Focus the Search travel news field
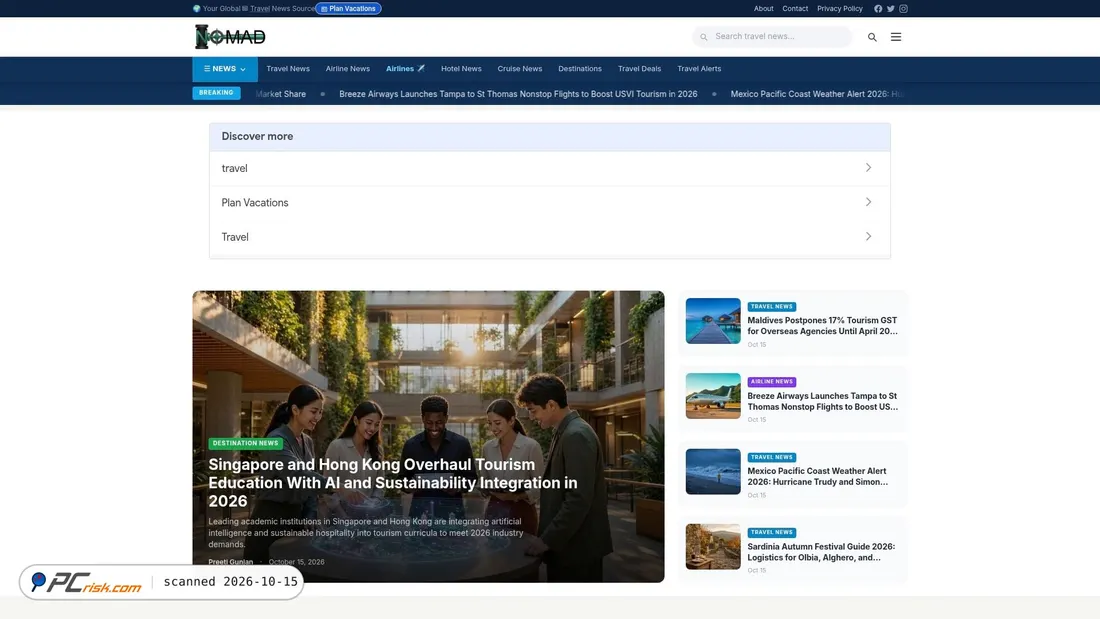This screenshot has width=1100, height=619. pyautogui.click(x=772, y=36)
